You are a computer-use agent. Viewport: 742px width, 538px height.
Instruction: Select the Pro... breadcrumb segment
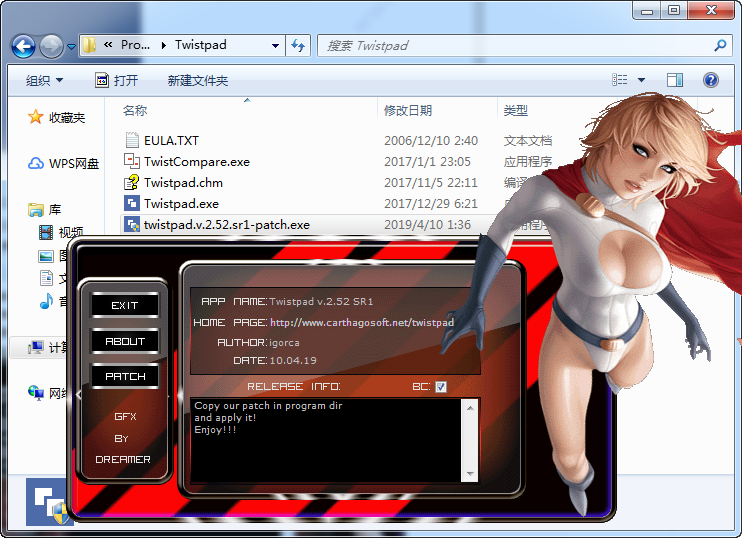[x=135, y=45]
